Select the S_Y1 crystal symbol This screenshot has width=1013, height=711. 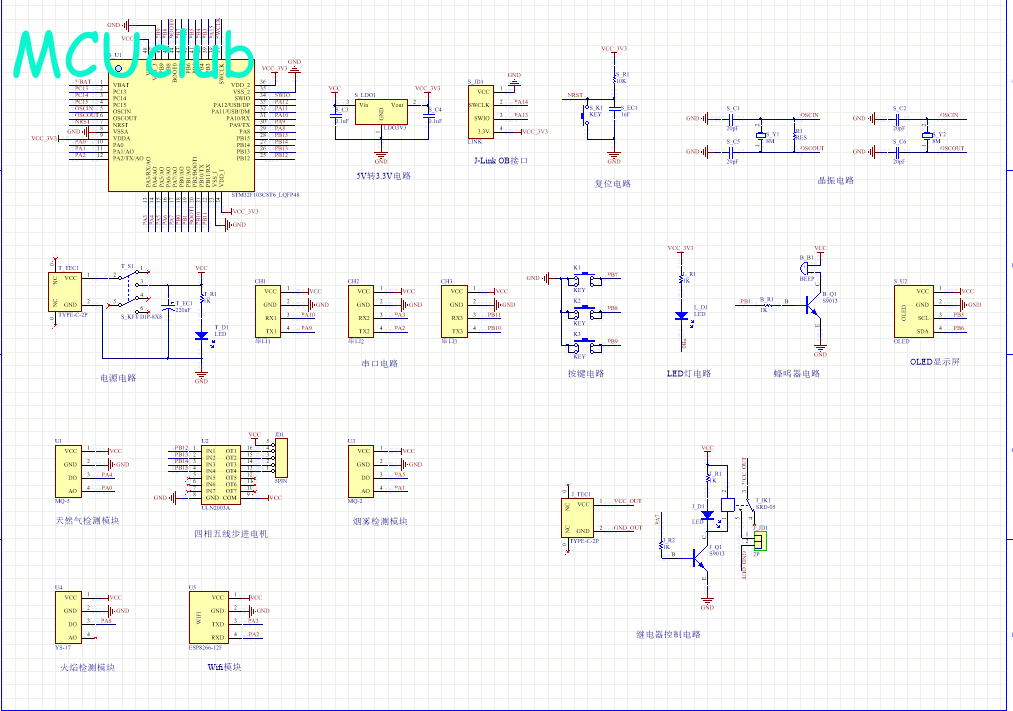tap(760, 136)
